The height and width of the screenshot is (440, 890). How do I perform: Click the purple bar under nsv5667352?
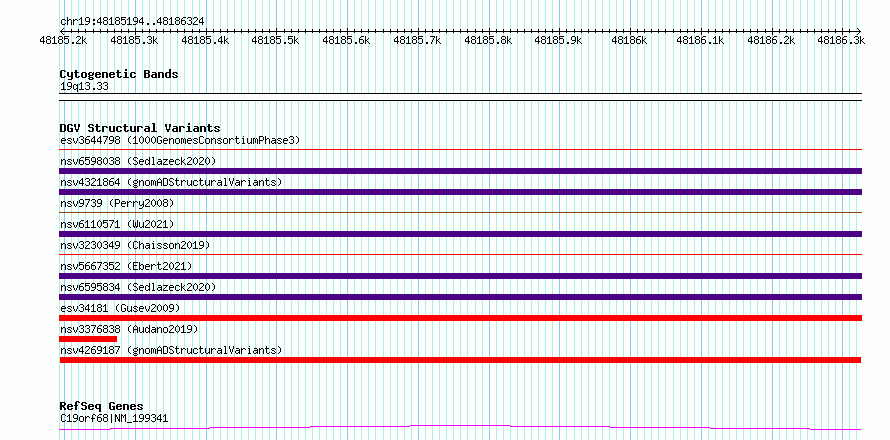[x=460, y=276]
